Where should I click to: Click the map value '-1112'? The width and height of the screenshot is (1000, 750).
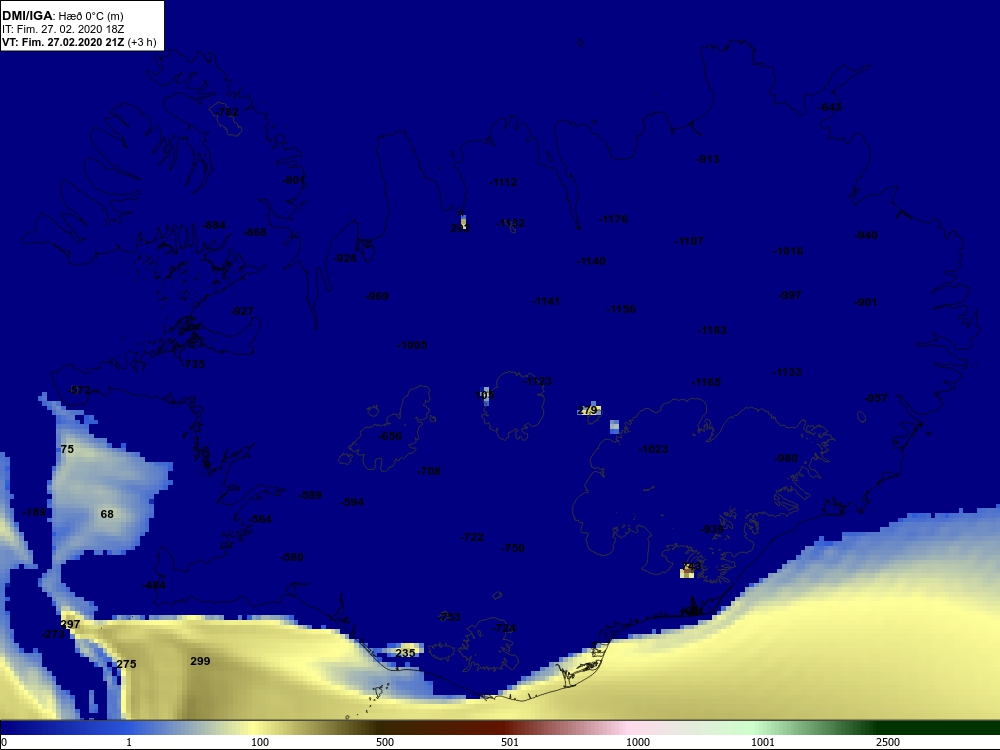click(x=503, y=182)
